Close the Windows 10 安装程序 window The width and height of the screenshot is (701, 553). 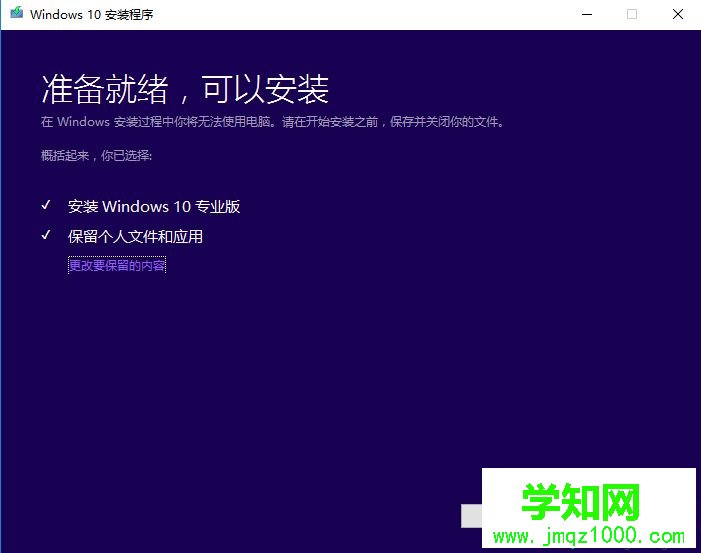point(678,14)
